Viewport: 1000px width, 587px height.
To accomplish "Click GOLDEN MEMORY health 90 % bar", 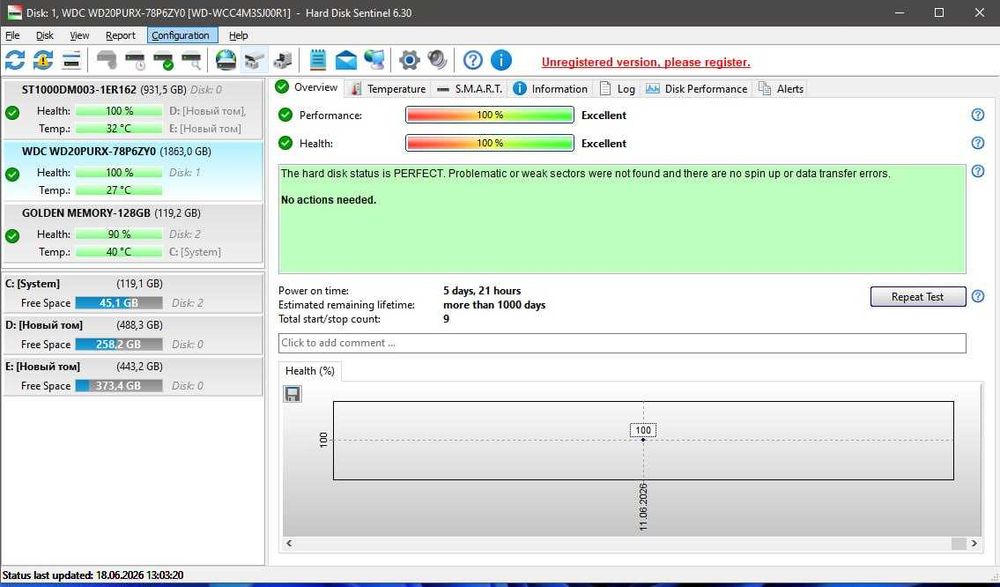I will click(119, 234).
